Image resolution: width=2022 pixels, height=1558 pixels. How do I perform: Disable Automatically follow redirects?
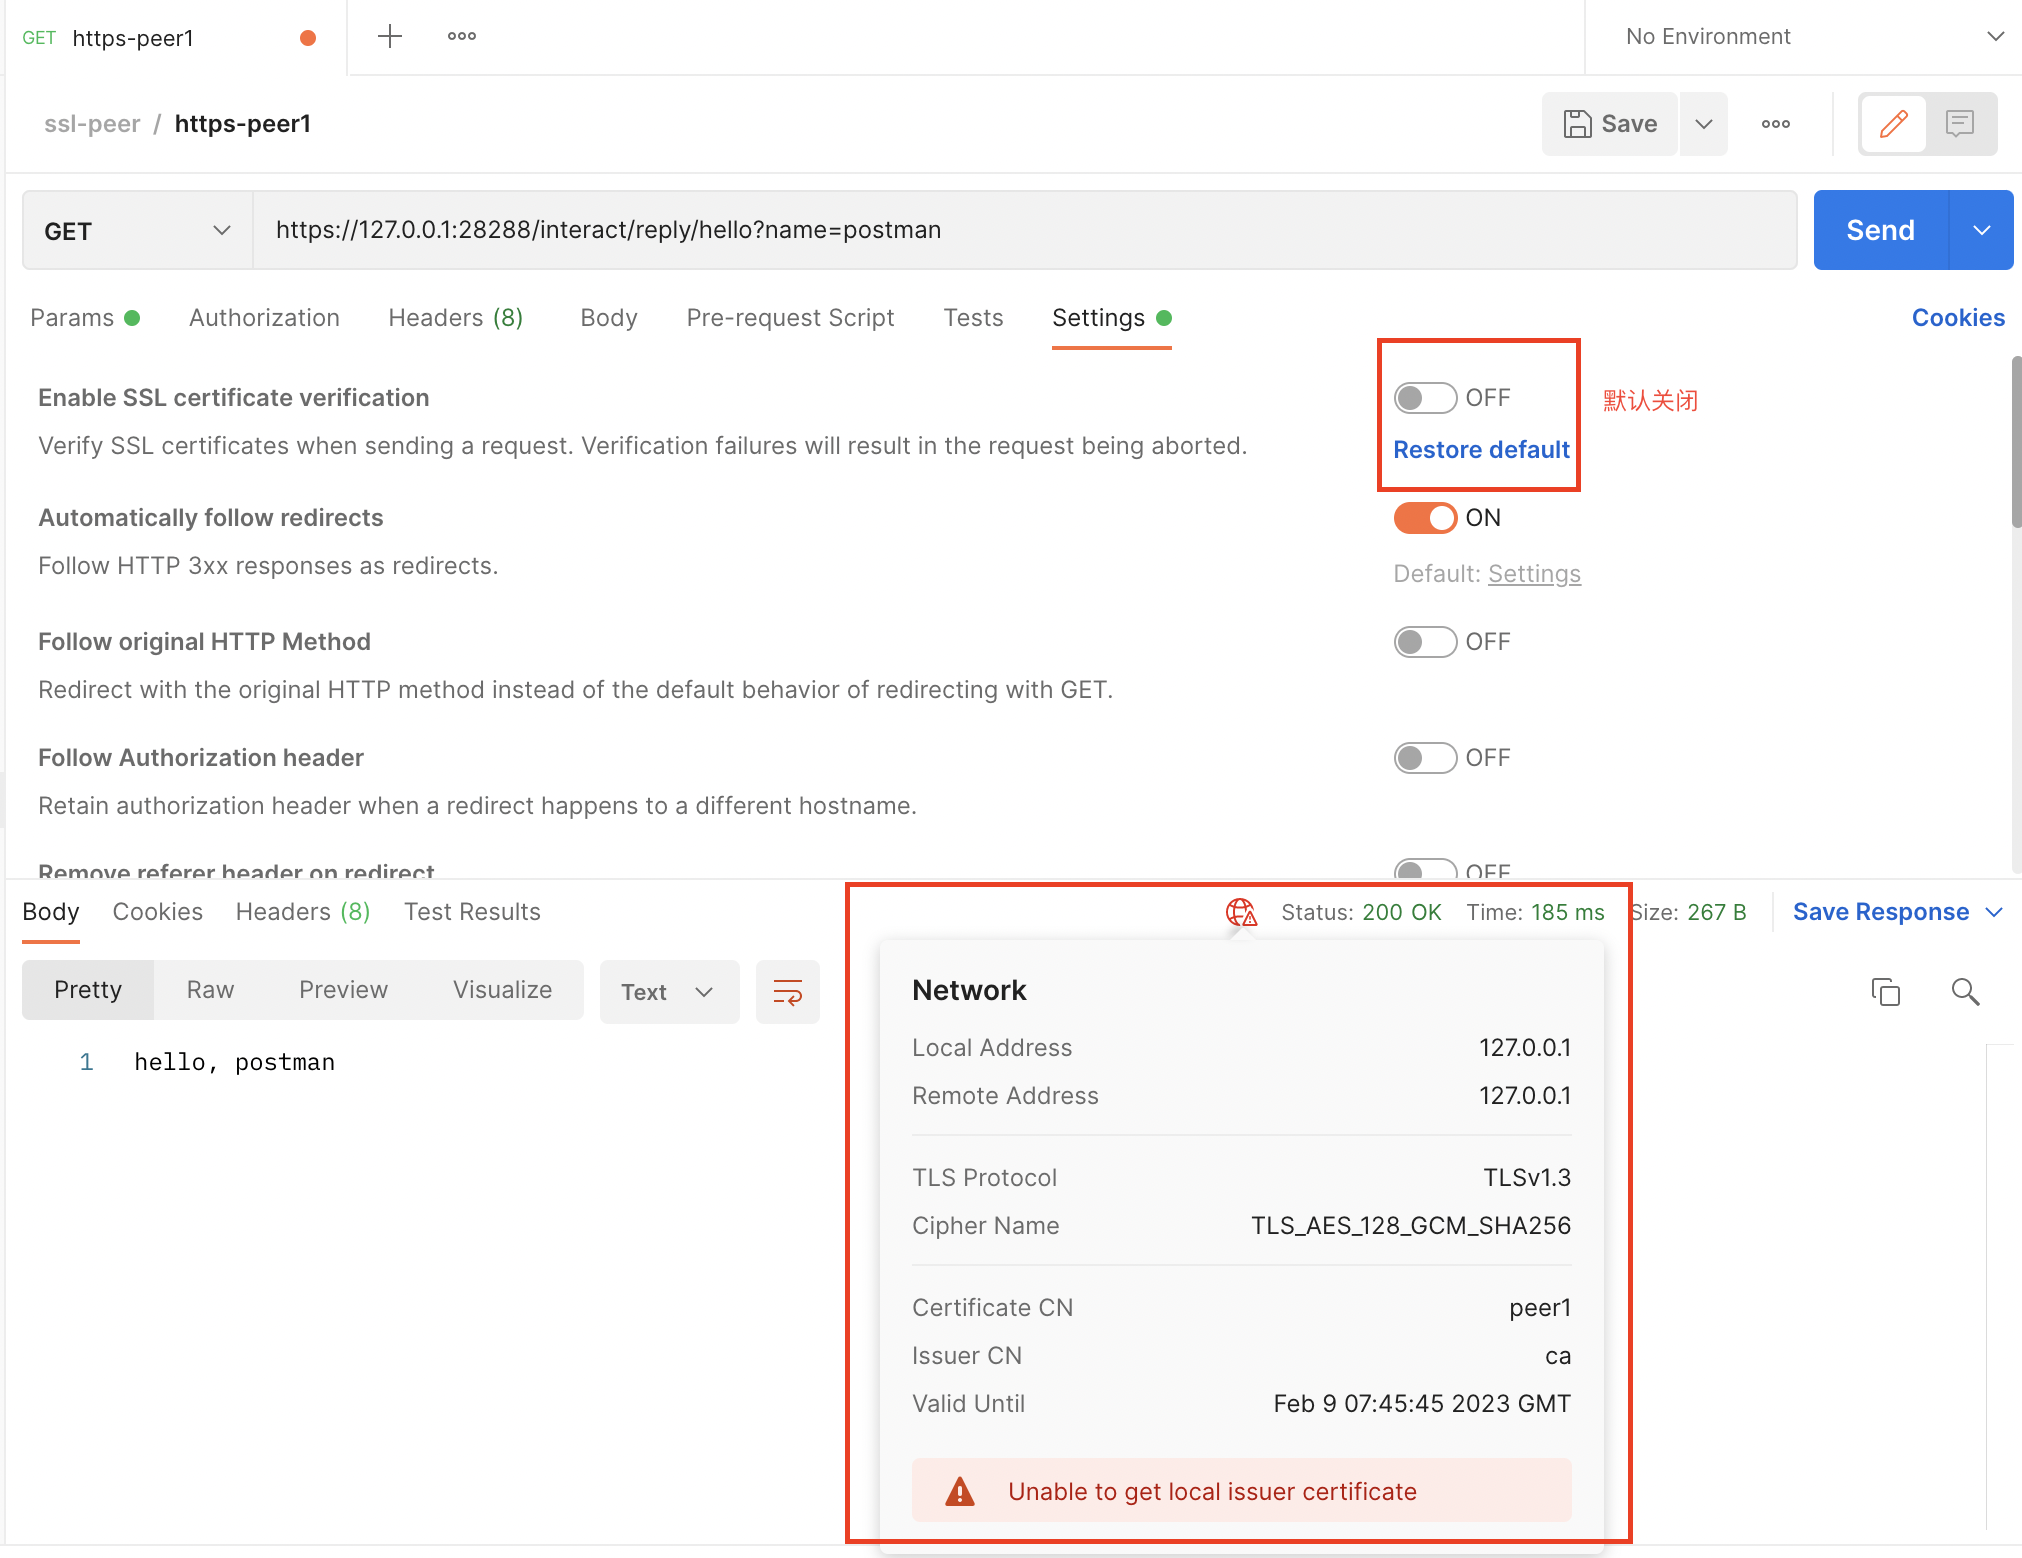pos(1425,518)
